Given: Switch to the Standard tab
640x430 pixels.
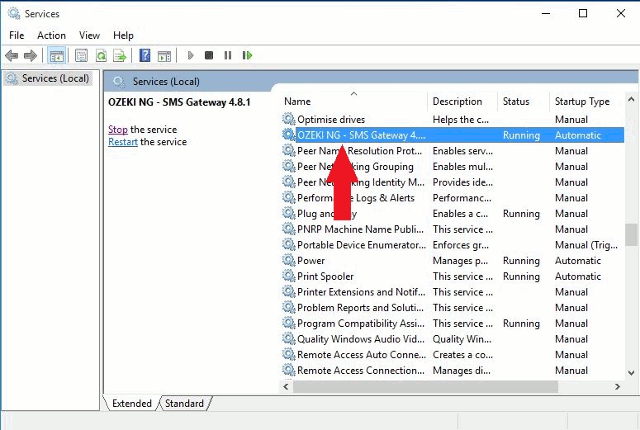Looking at the screenshot, I should 184,403.
